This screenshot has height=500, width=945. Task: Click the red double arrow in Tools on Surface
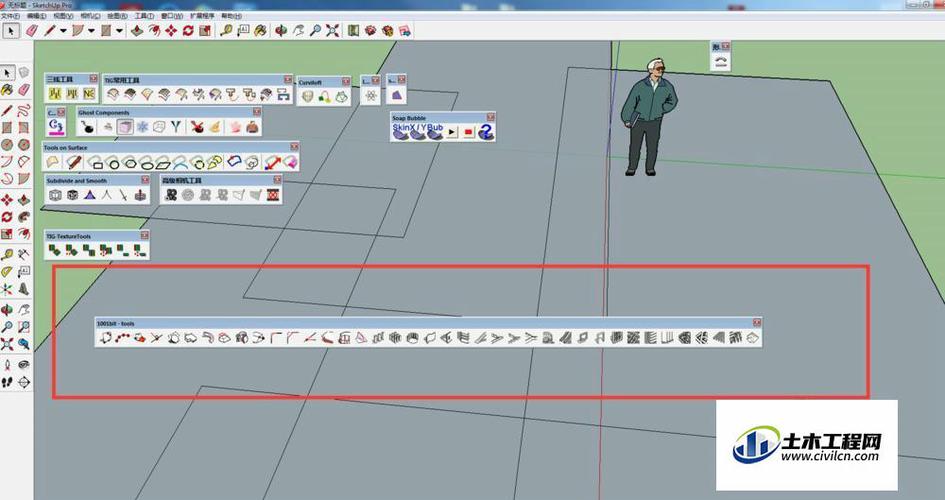[x=272, y=162]
